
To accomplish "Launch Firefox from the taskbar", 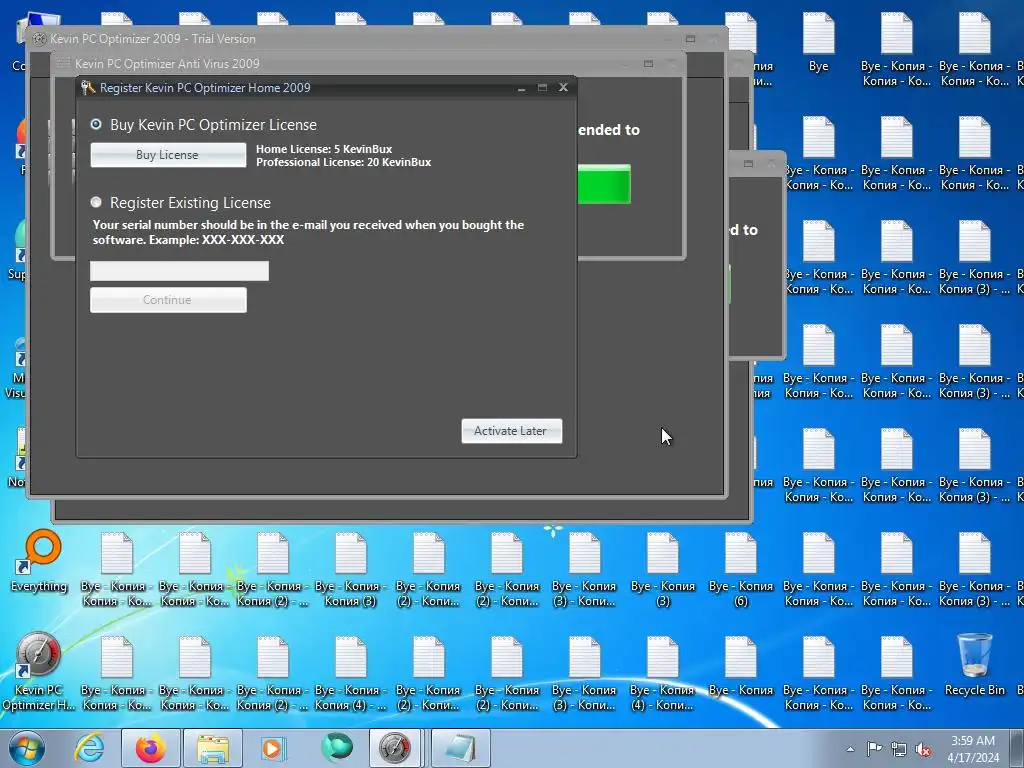I will (150, 748).
